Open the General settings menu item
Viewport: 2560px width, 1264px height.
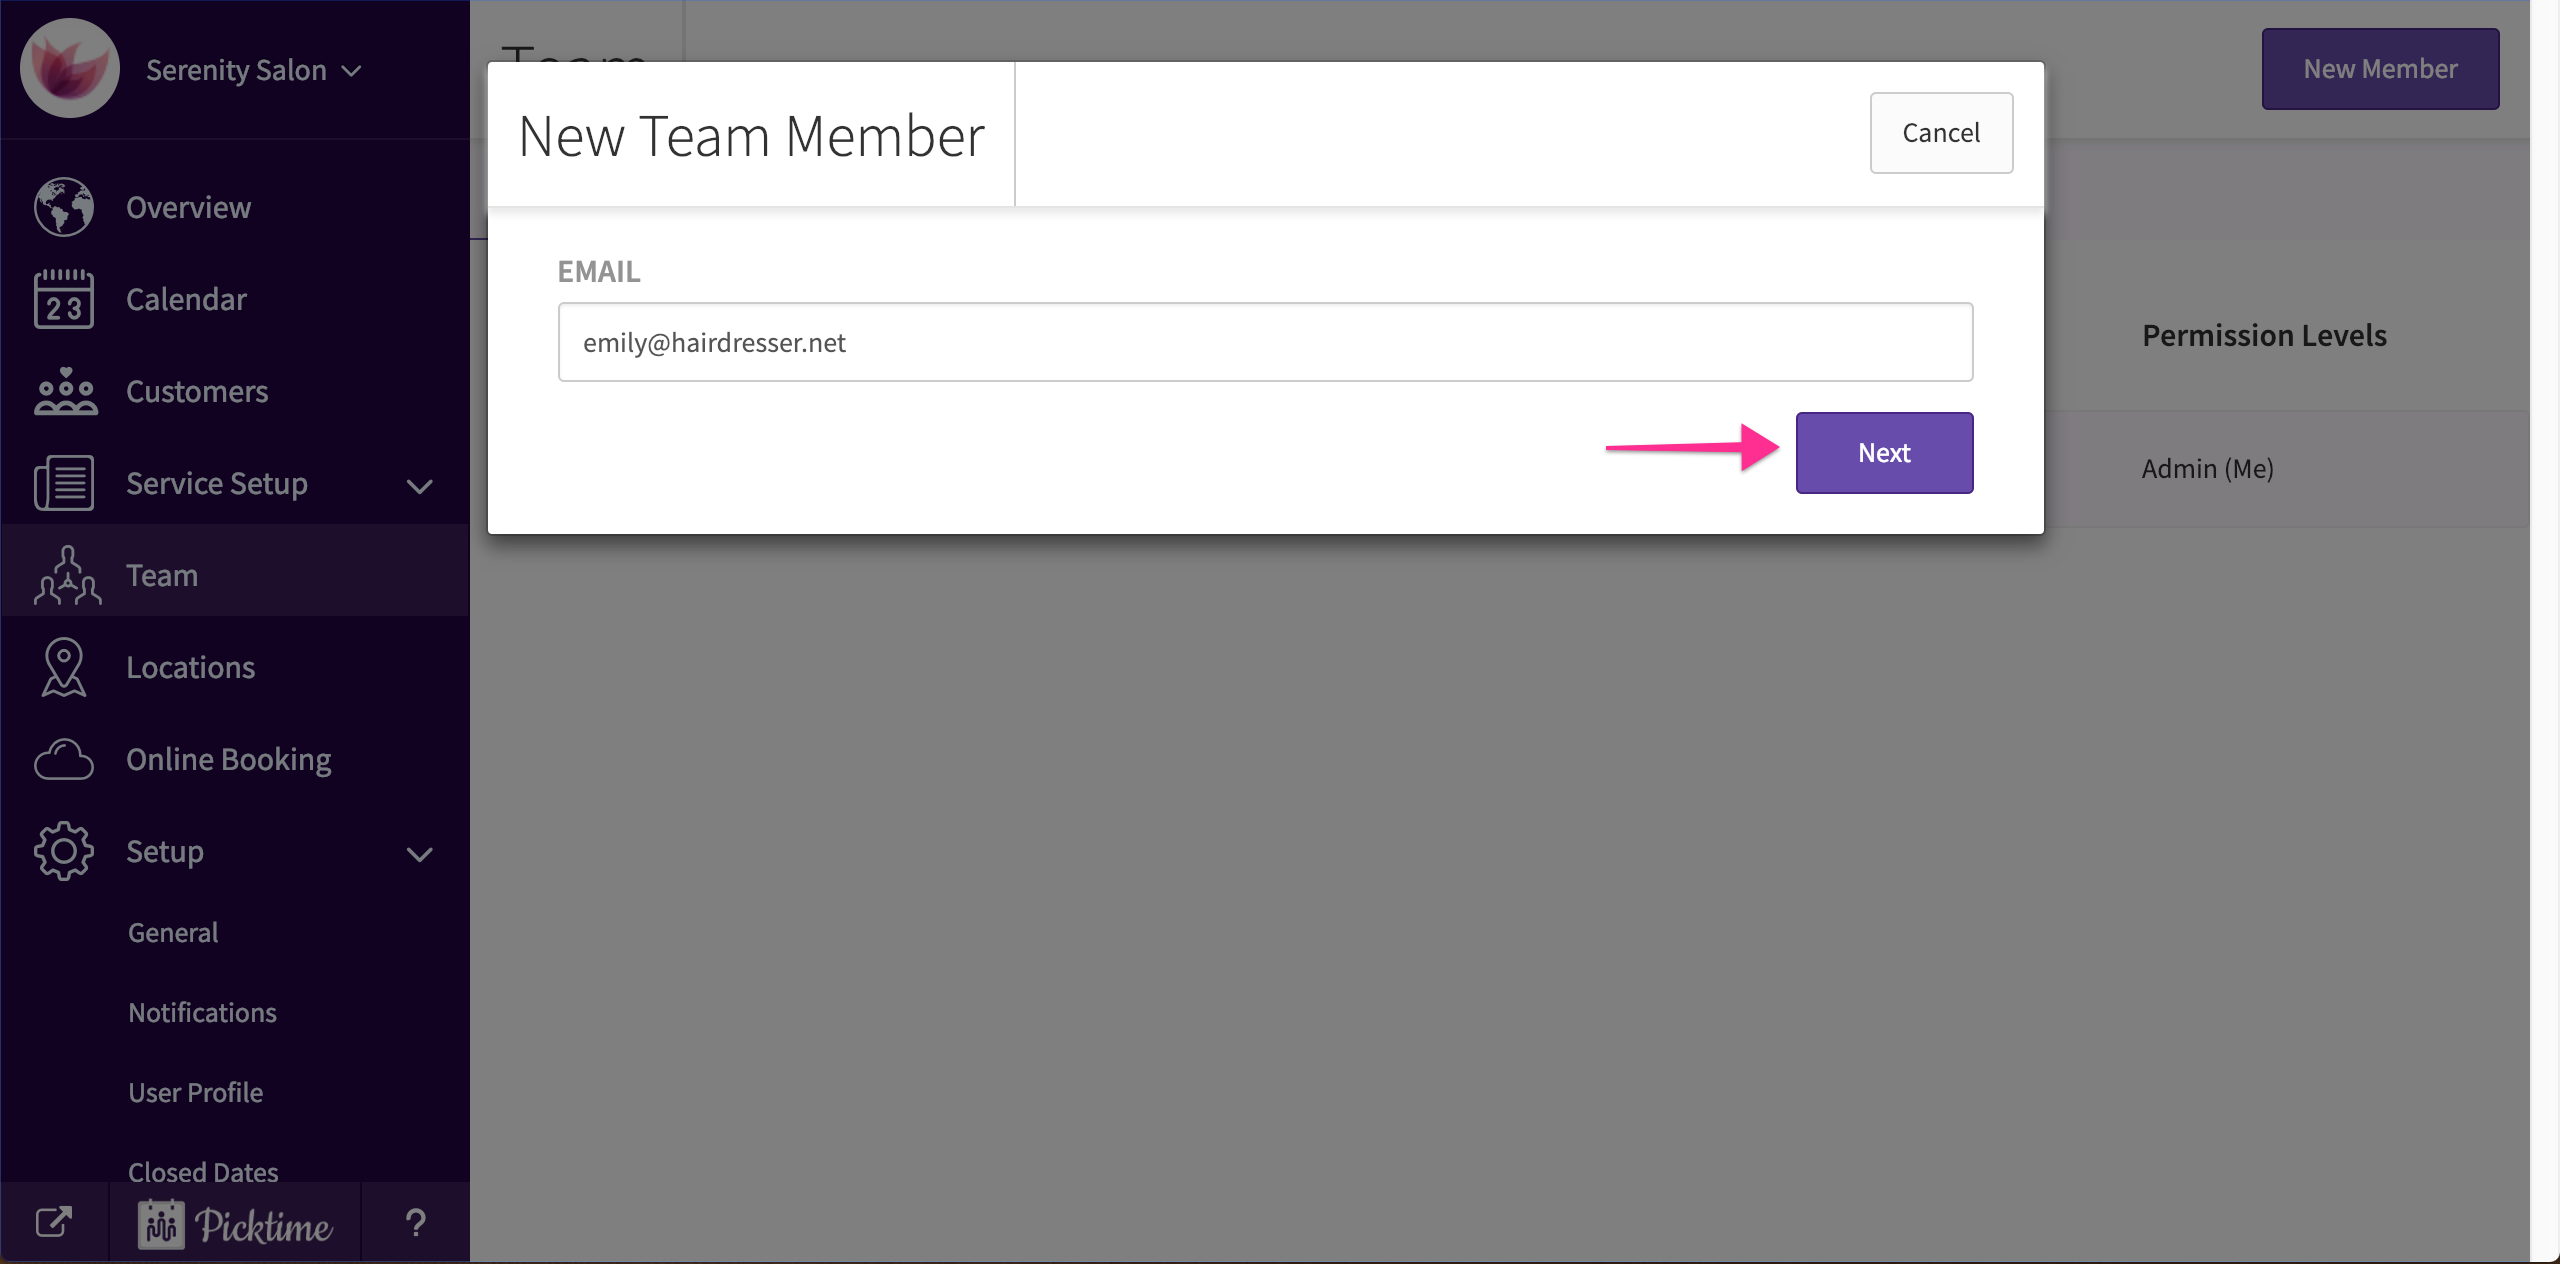click(x=173, y=932)
